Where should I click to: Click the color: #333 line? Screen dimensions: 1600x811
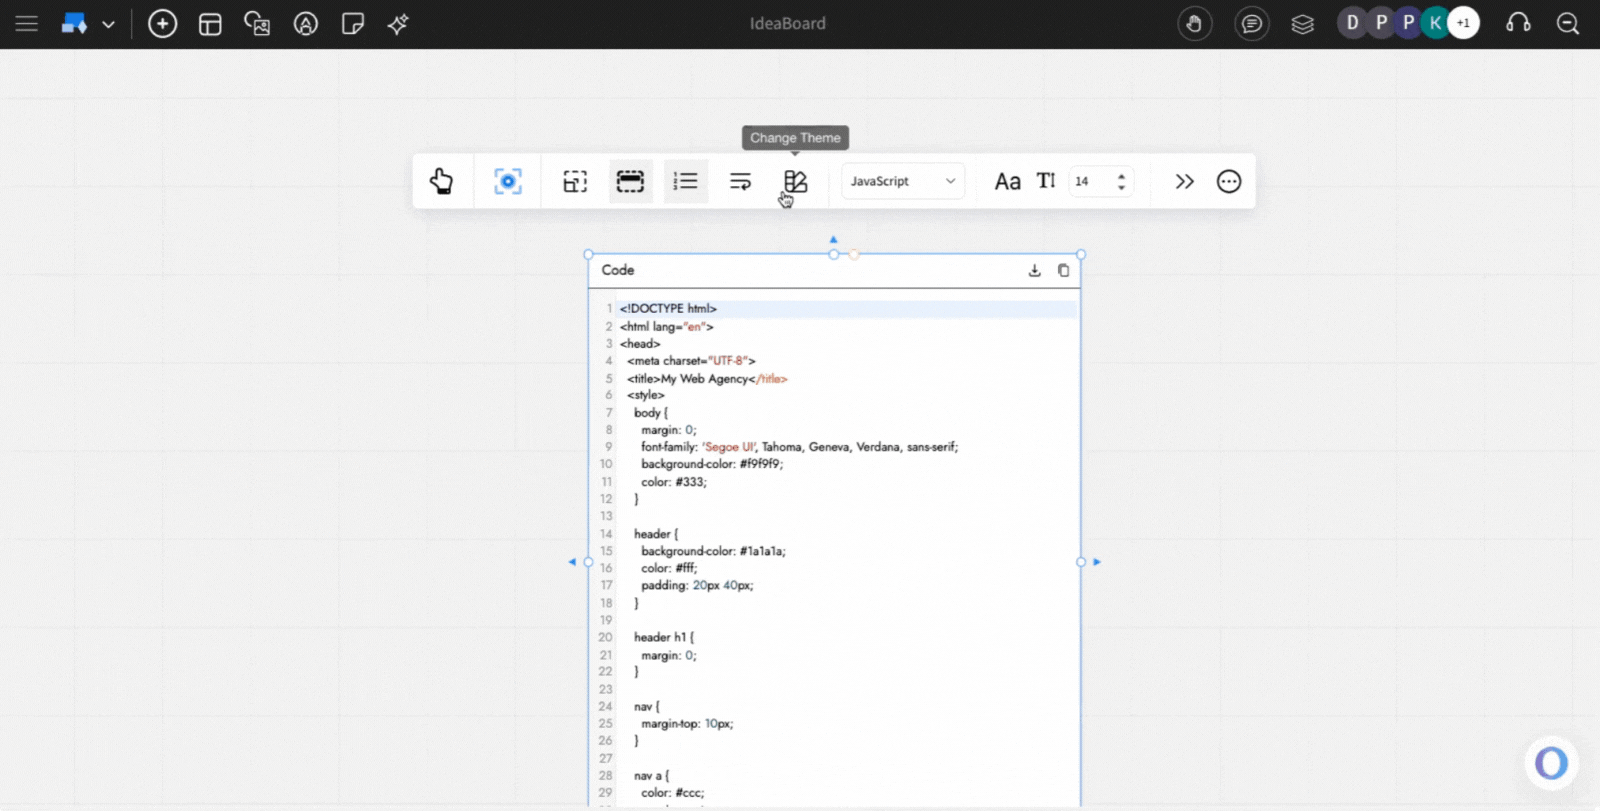pyautogui.click(x=674, y=482)
